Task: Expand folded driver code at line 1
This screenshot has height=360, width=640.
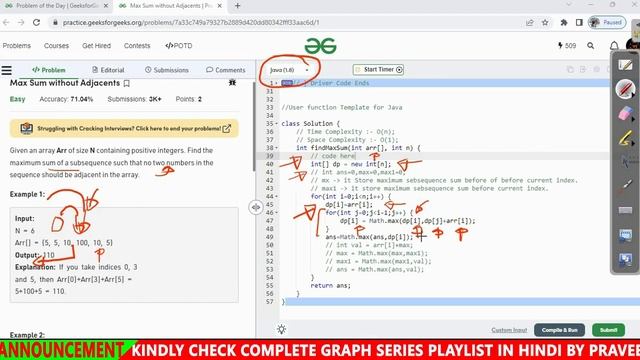Action: (276, 83)
